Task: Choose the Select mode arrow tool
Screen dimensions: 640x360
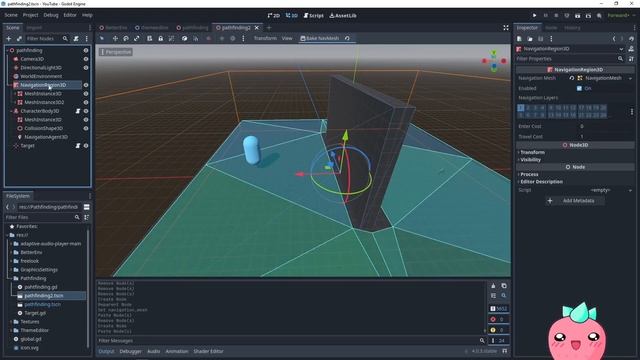Action: [x=102, y=38]
